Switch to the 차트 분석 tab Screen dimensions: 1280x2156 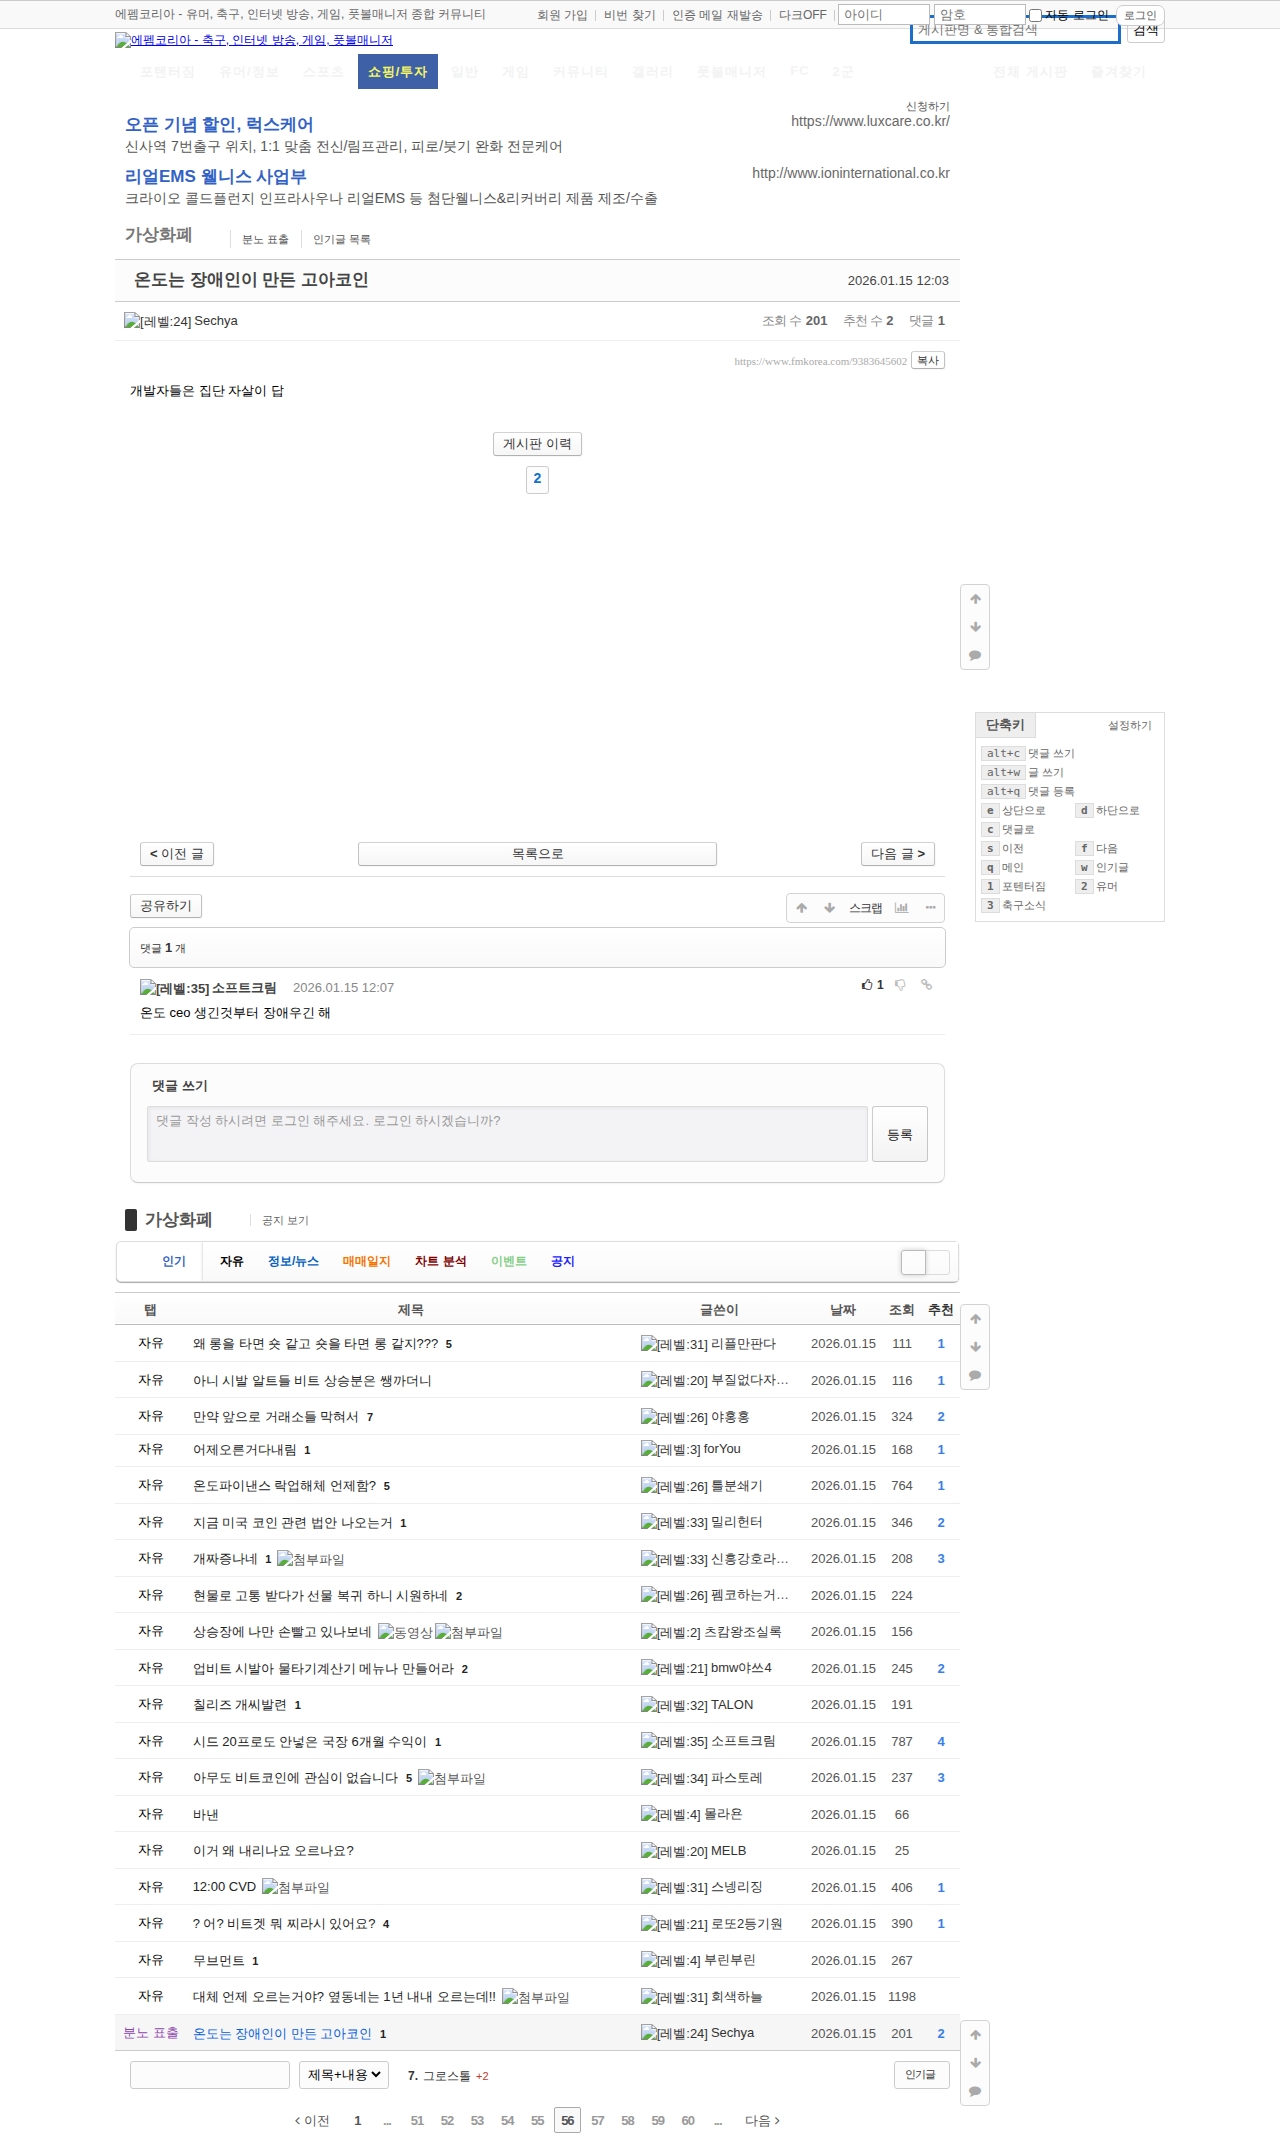pos(440,1262)
